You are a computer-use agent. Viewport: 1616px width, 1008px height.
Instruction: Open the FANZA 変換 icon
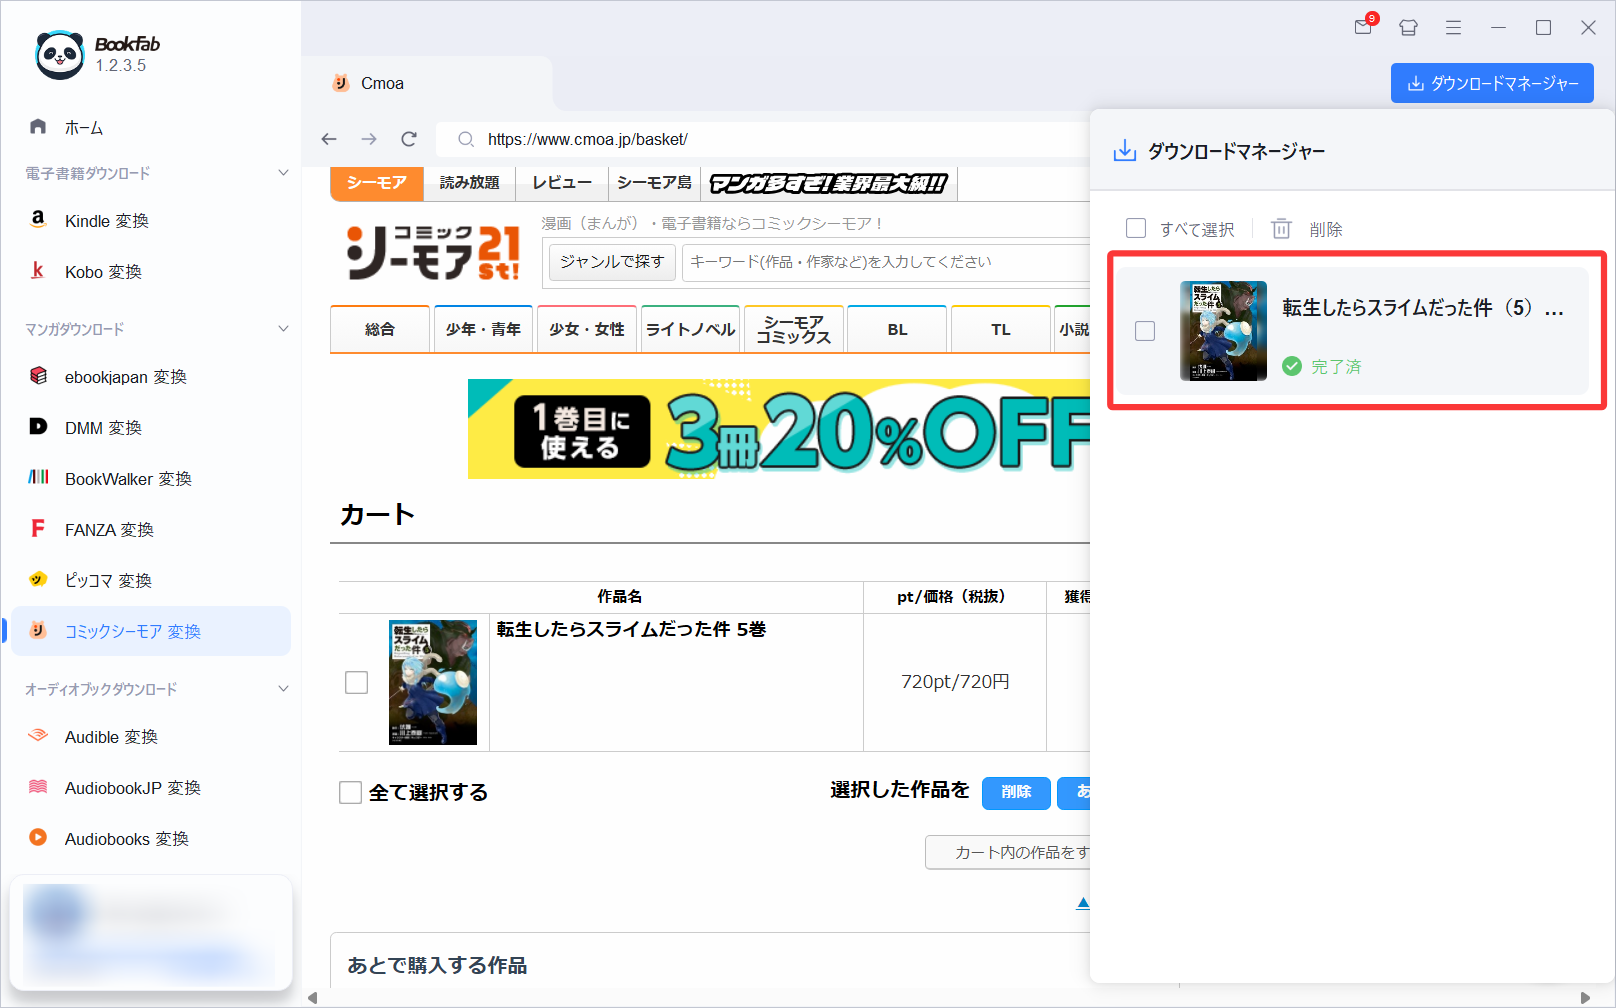pos(38,528)
